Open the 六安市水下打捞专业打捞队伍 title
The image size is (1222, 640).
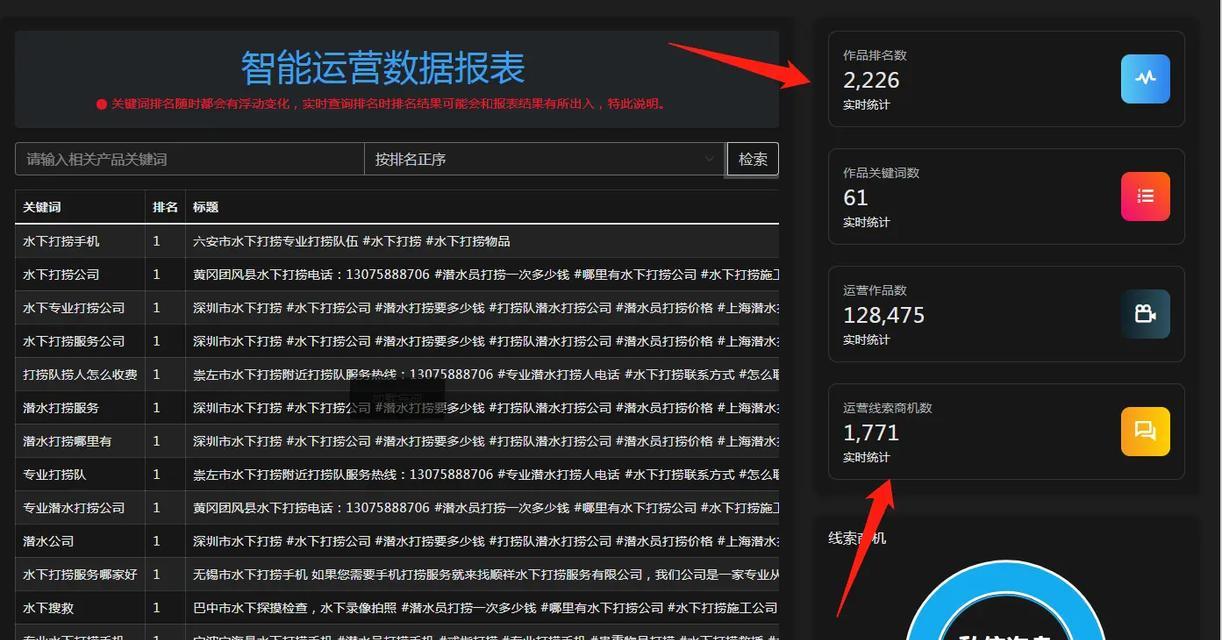point(351,241)
